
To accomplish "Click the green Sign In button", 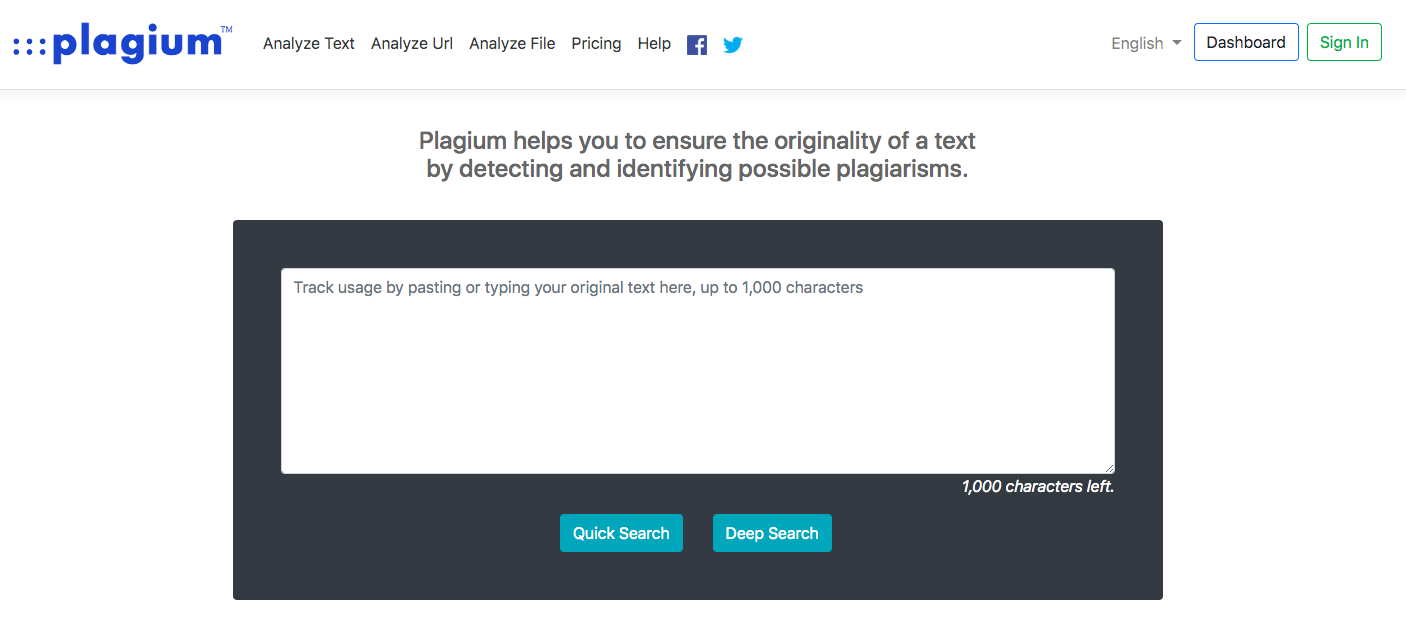I will click(1344, 42).
